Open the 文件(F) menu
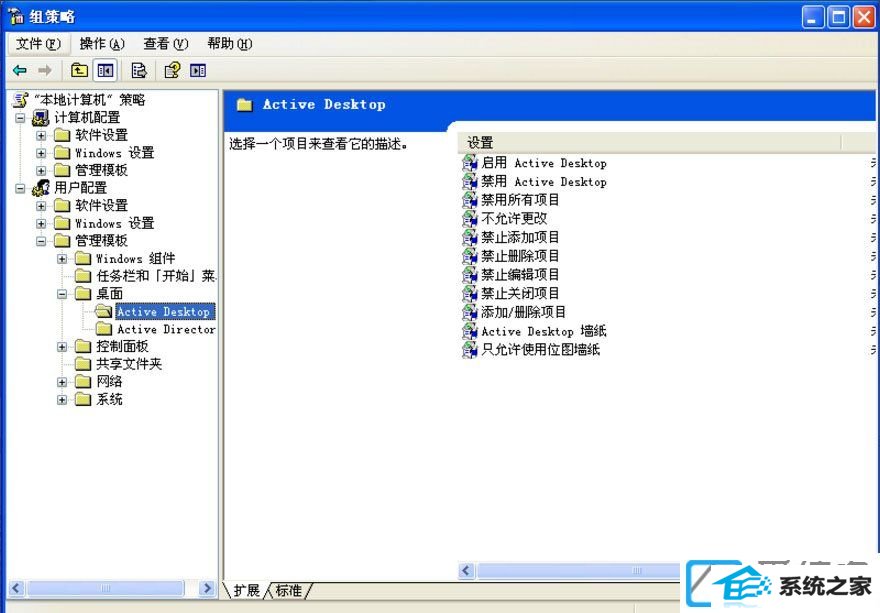 pos(38,44)
